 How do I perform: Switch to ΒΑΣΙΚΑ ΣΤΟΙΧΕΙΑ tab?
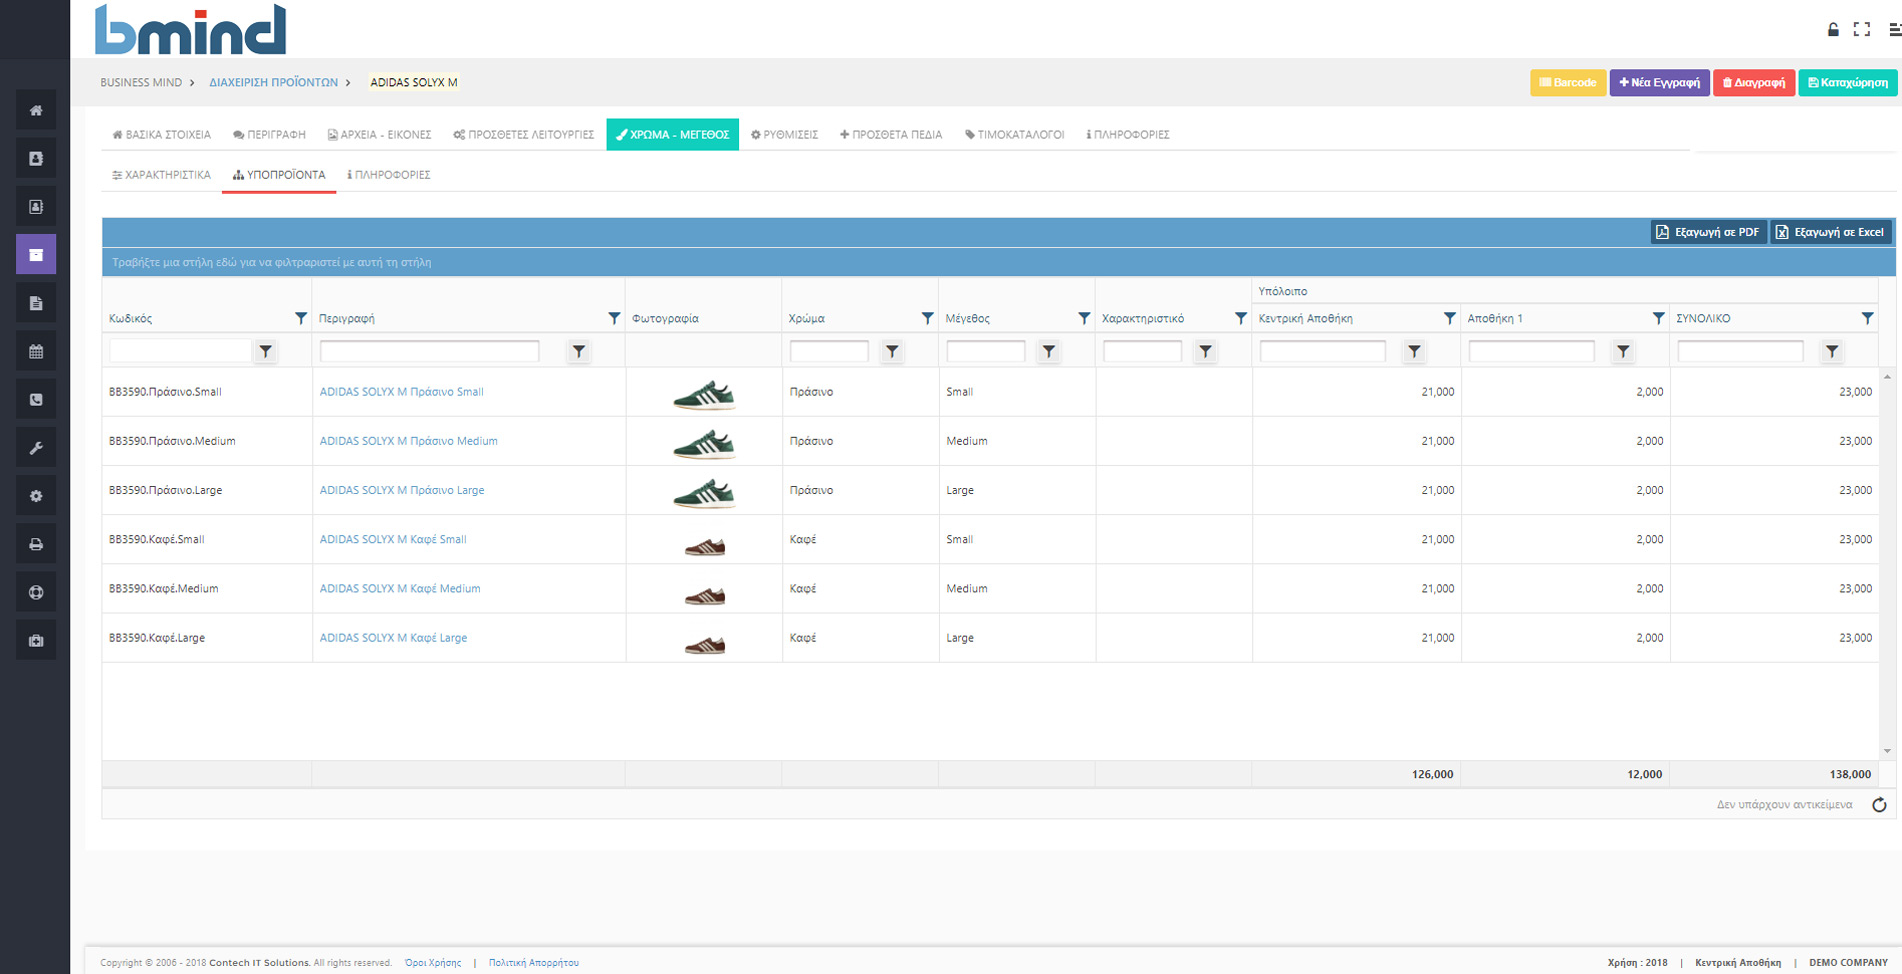(162, 134)
